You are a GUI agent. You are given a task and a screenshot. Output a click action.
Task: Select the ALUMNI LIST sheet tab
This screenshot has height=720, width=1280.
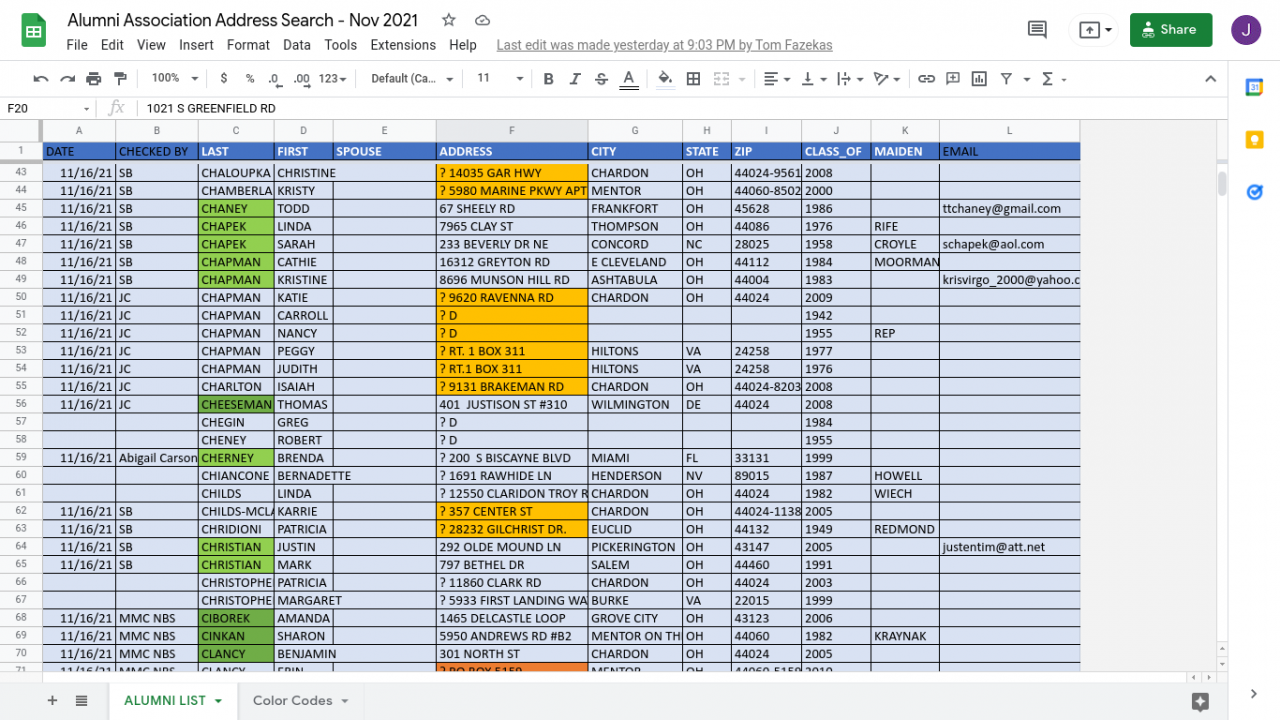[172, 701]
